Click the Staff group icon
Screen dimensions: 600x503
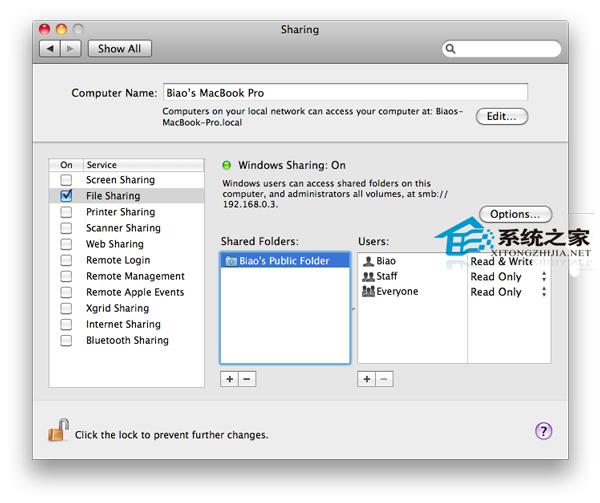click(368, 276)
